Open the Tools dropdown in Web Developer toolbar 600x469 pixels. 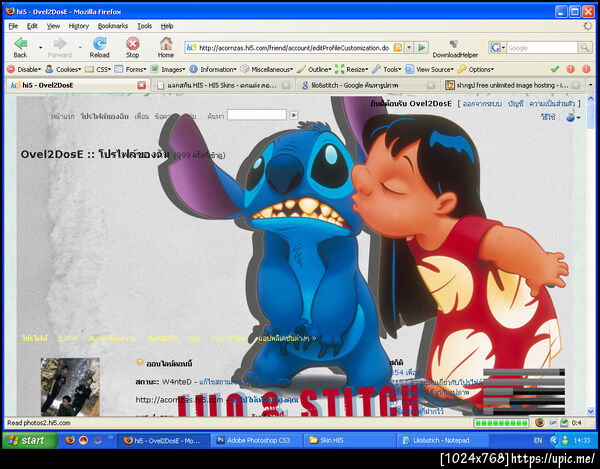[386, 69]
